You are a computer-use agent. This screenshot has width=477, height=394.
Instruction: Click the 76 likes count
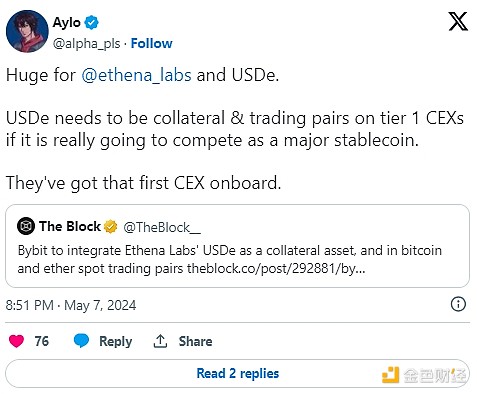(x=42, y=341)
